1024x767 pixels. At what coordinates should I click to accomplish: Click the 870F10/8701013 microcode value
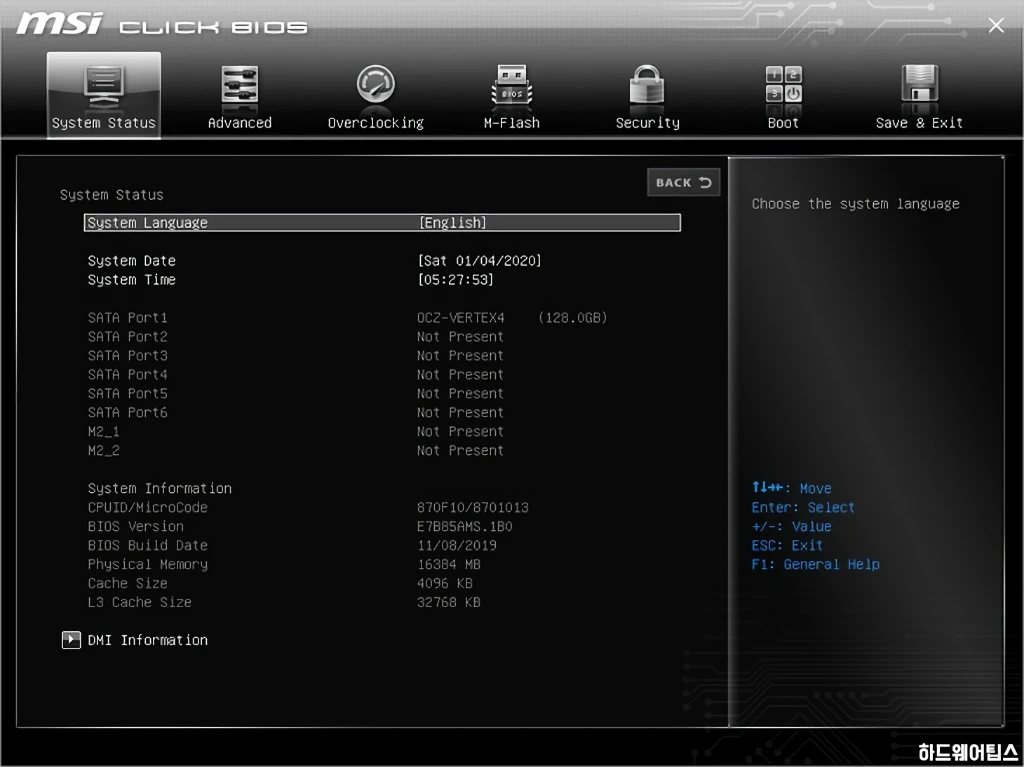(473, 507)
